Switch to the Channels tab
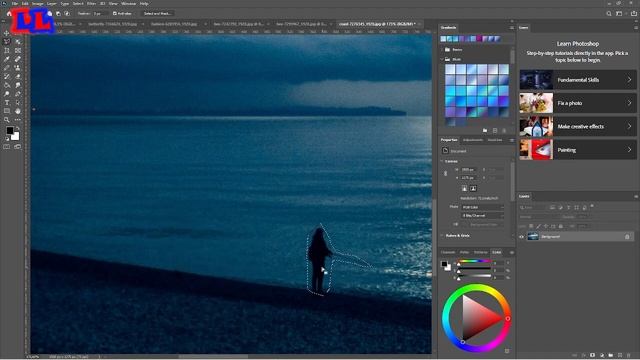Image resolution: width=640 pixels, height=360 pixels. click(x=448, y=252)
